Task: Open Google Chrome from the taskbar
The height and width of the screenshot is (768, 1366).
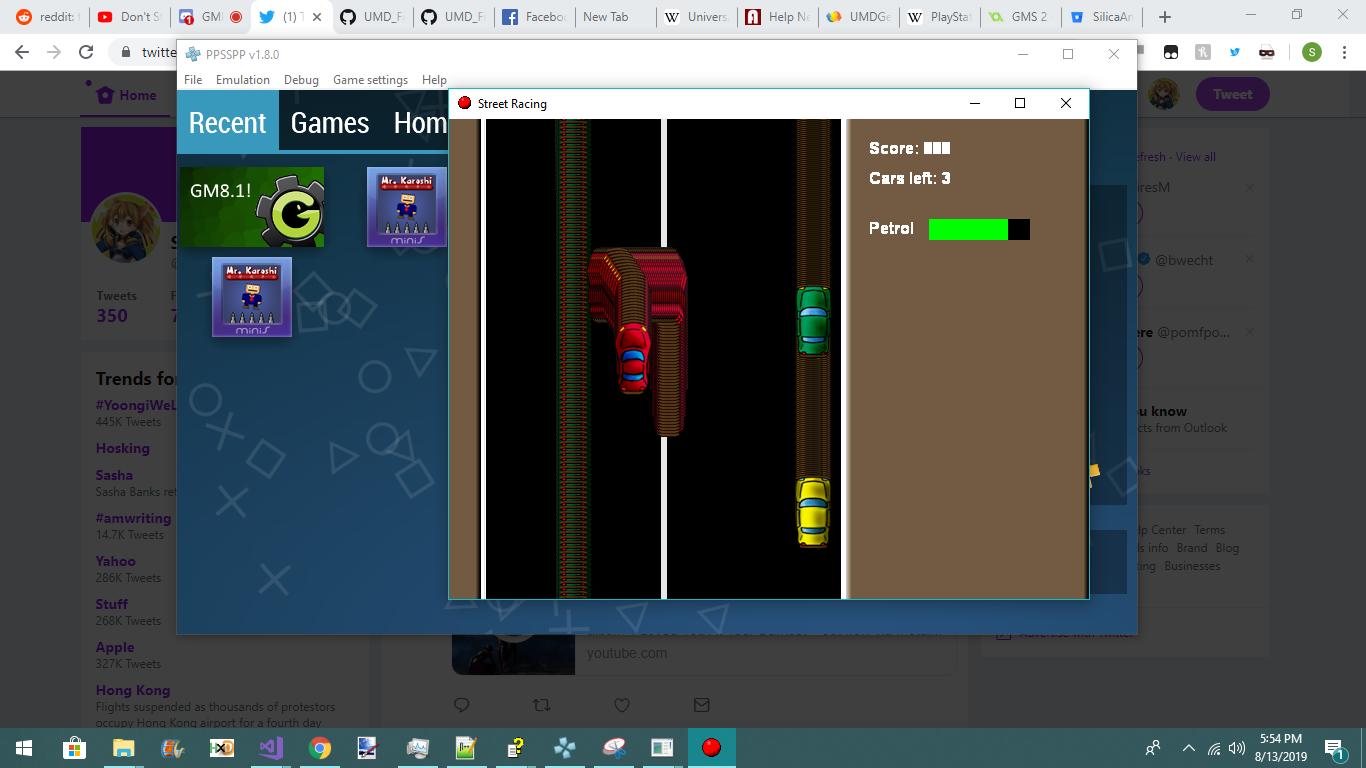Action: (x=319, y=748)
